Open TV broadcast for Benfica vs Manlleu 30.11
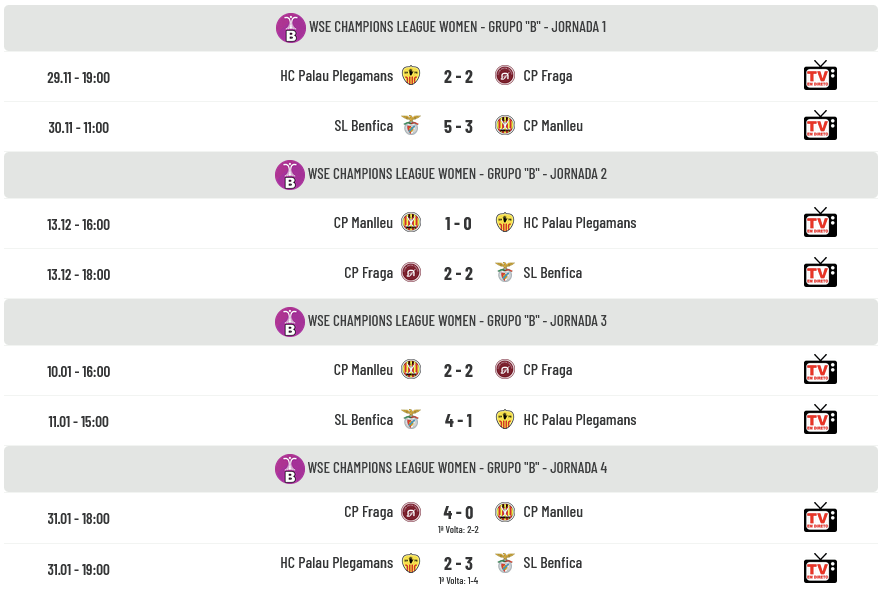 pyautogui.click(x=820, y=126)
